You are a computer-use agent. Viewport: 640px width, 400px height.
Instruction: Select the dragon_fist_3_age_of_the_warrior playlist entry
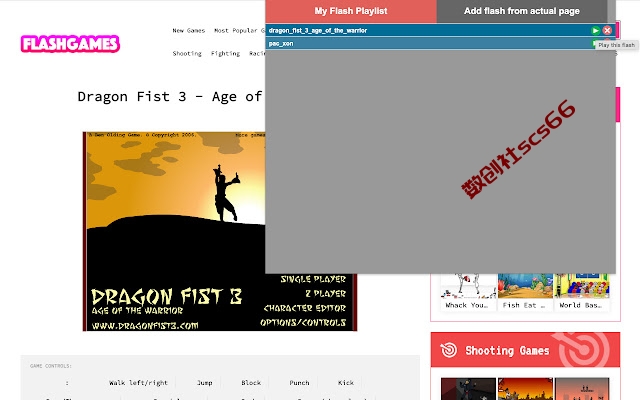pos(440,30)
